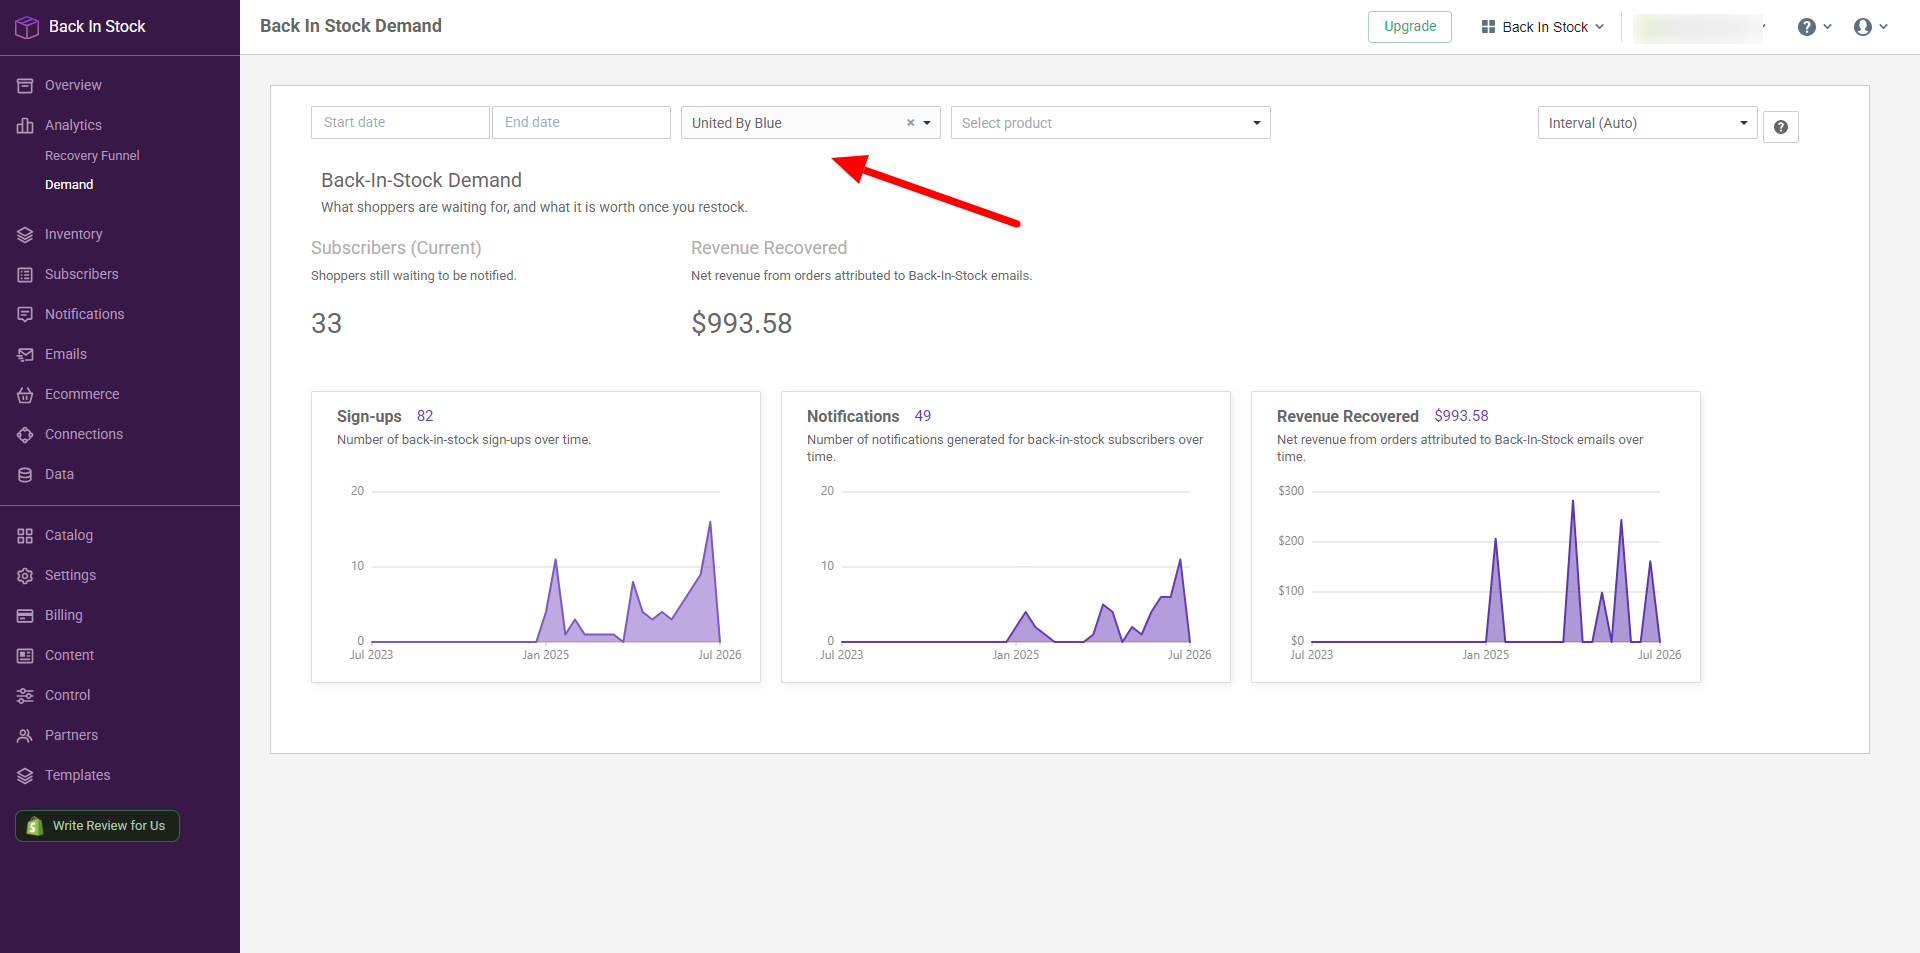The image size is (1920, 953).
Task: Click the End date field
Action: coord(581,122)
